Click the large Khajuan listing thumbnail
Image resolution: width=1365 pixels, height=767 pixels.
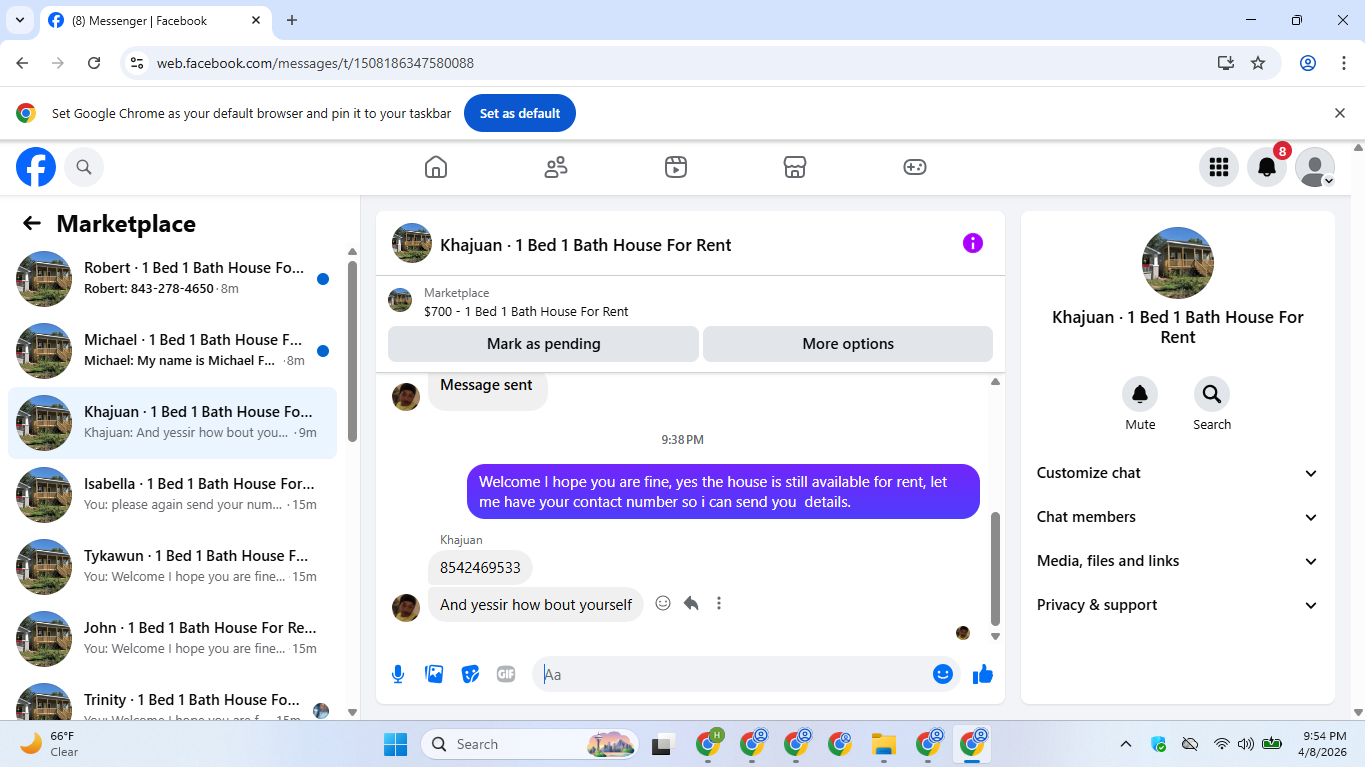coord(1178,263)
